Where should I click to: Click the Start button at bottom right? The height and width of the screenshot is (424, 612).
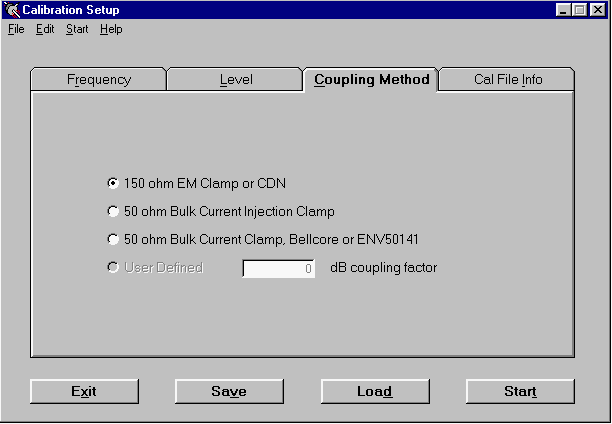pos(520,391)
